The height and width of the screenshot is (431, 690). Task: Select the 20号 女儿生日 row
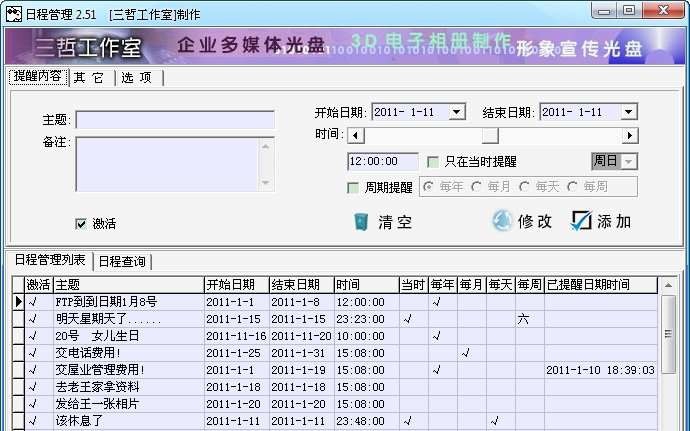pos(335,336)
